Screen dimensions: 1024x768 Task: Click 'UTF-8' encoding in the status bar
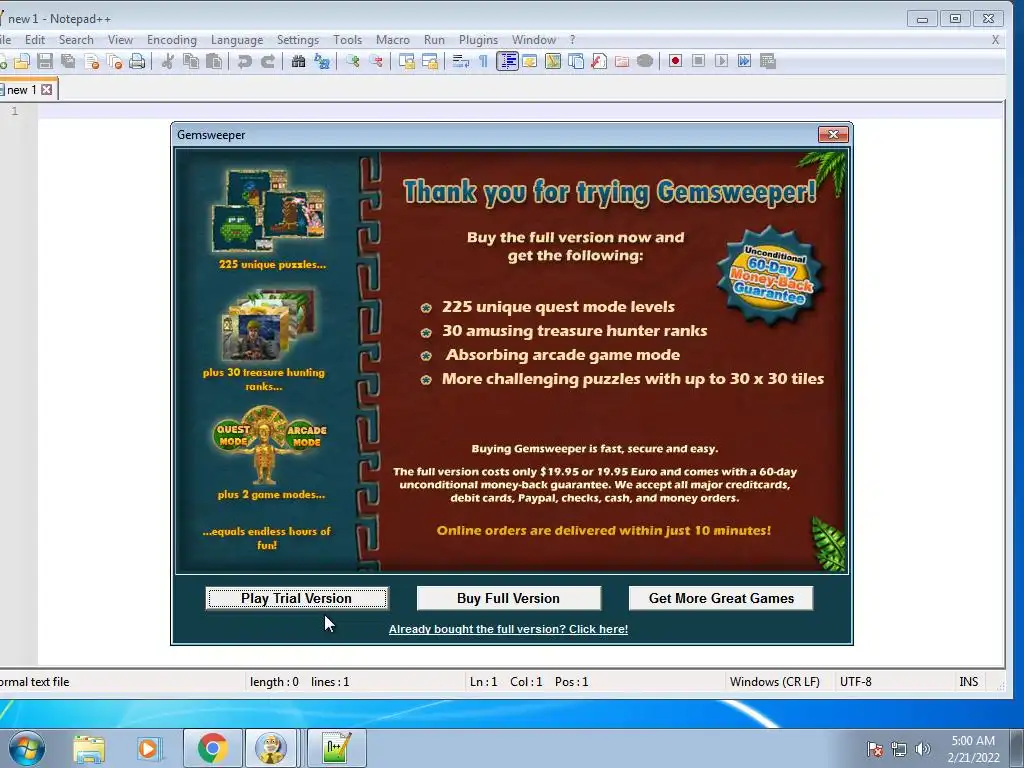point(856,682)
